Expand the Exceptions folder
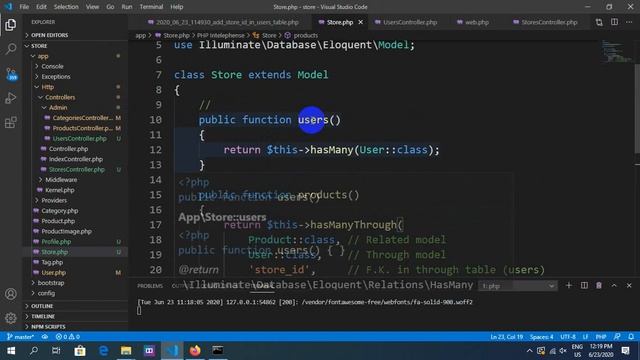Image resolution: width=640 pixels, height=360 pixels. (56, 76)
